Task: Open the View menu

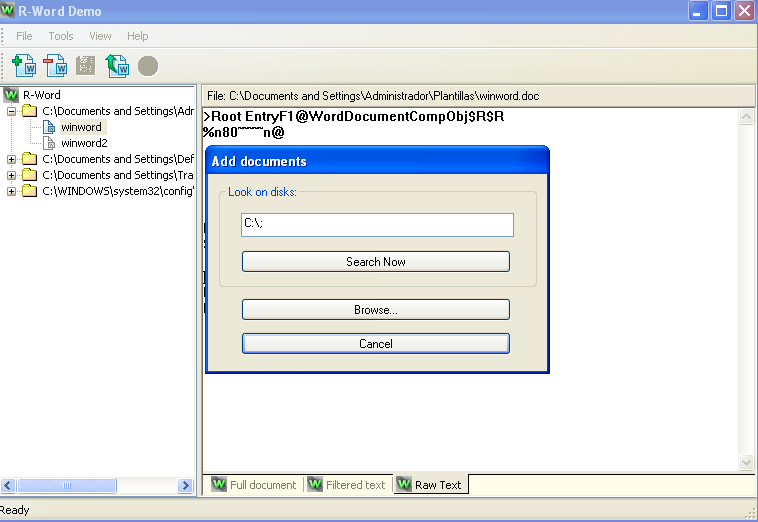Action: point(100,36)
